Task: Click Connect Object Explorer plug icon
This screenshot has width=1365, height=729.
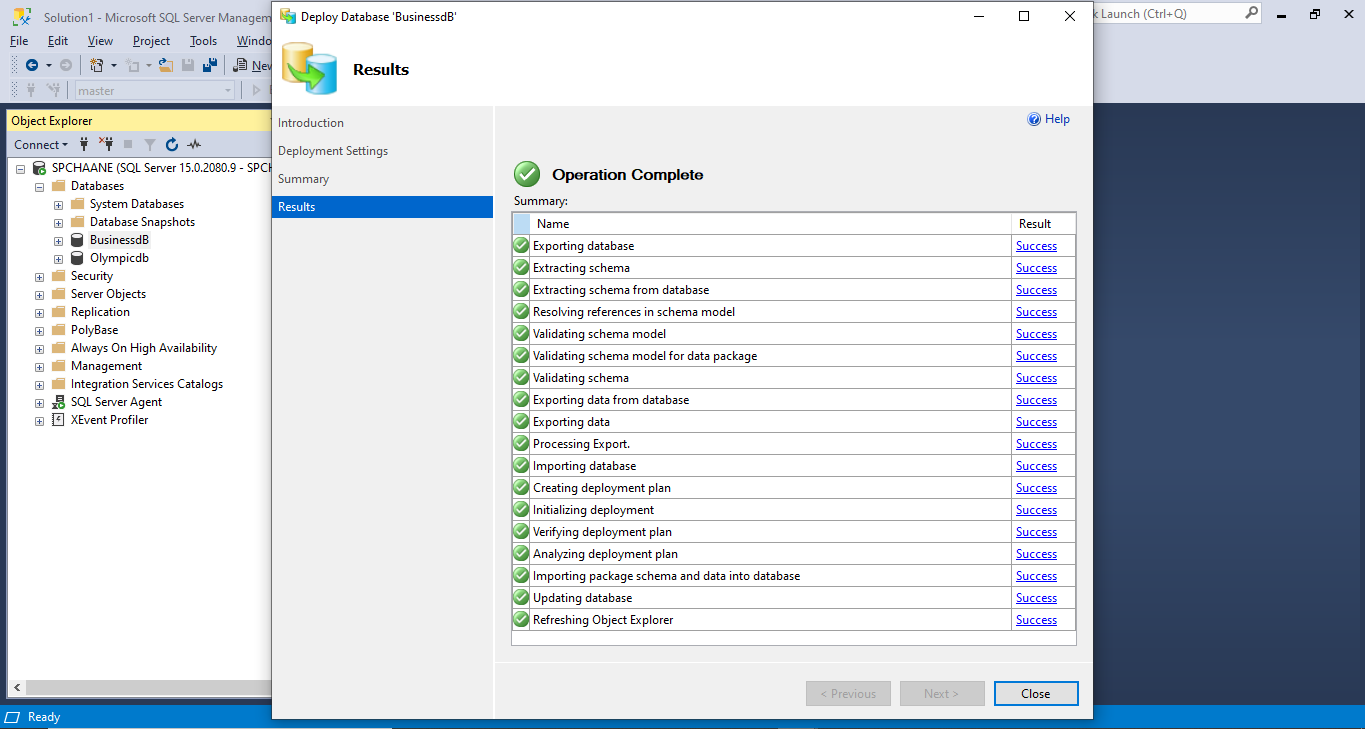Action: [84, 145]
